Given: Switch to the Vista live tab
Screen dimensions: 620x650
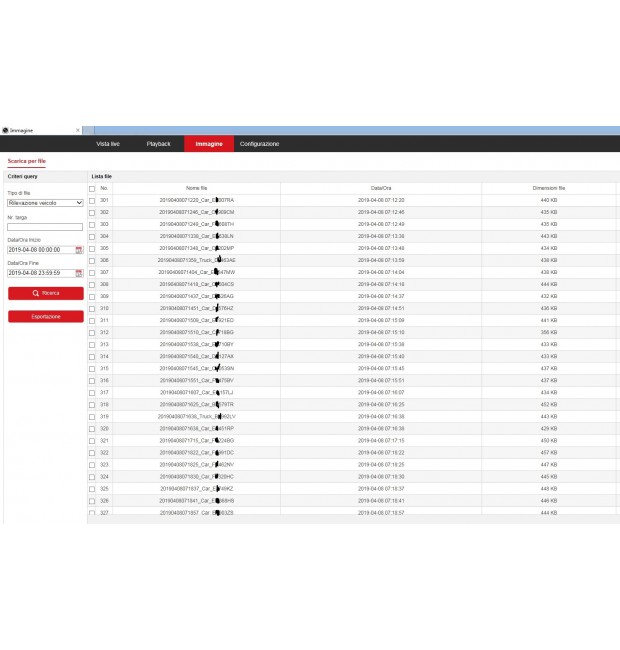Looking at the screenshot, I should (x=108, y=144).
